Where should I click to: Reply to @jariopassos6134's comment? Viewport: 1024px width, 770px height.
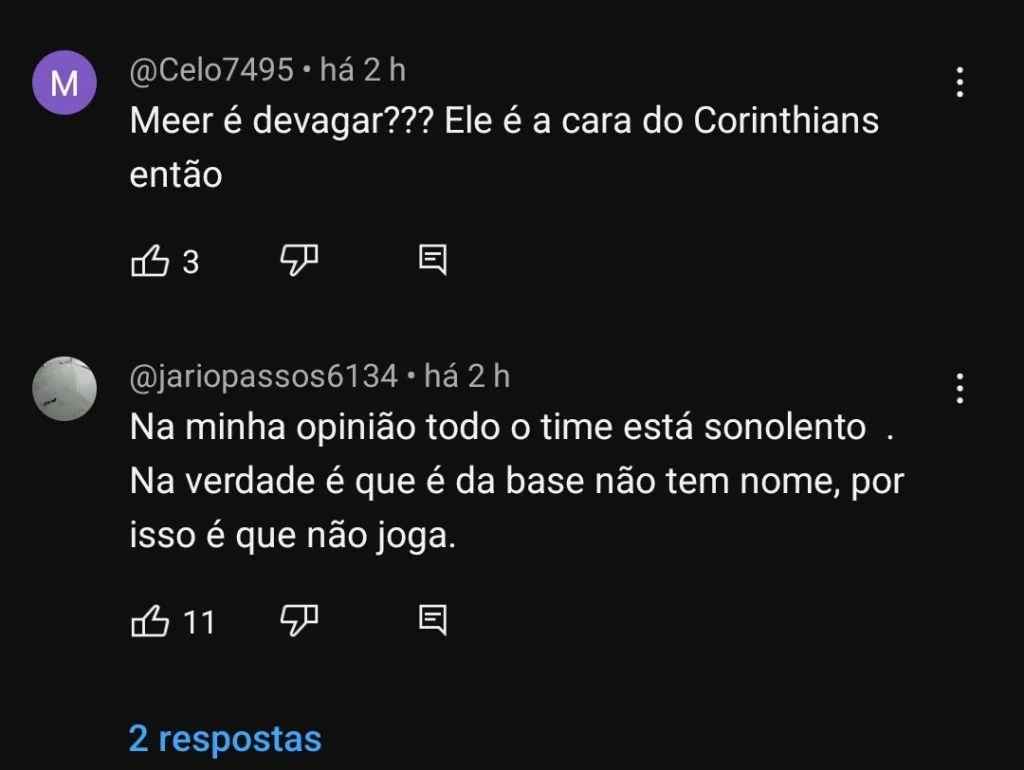pos(432,620)
